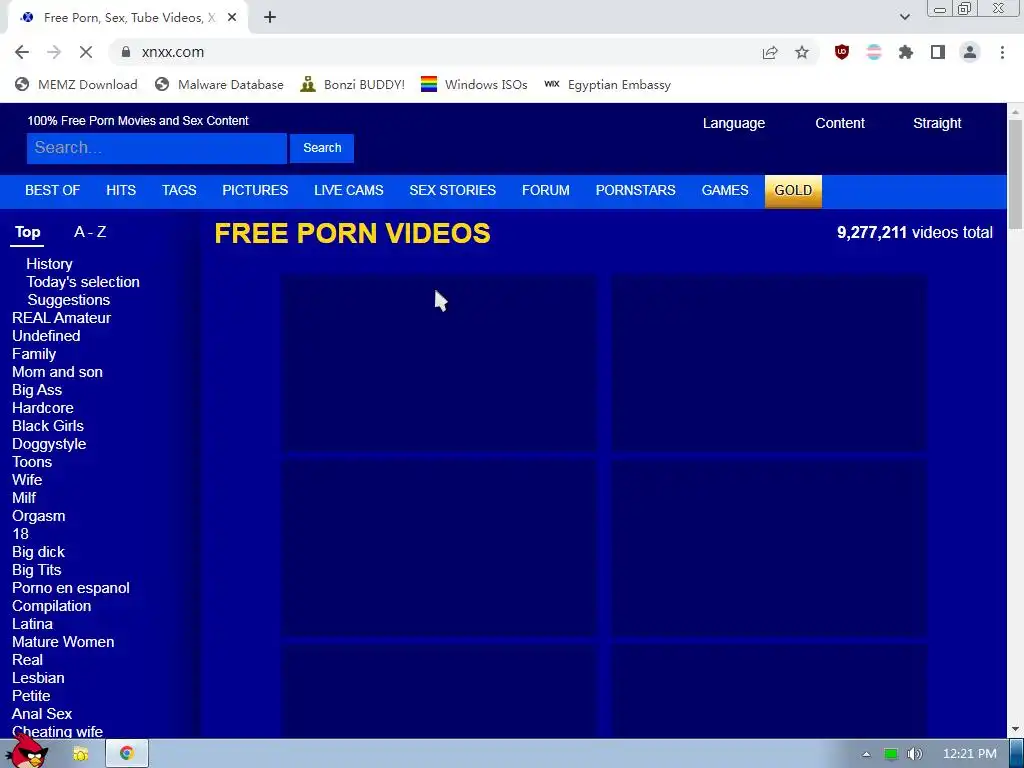The height and width of the screenshot is (768, 1024).
Task: Open the HITS menu item
Action: click(x=121, y=191)
